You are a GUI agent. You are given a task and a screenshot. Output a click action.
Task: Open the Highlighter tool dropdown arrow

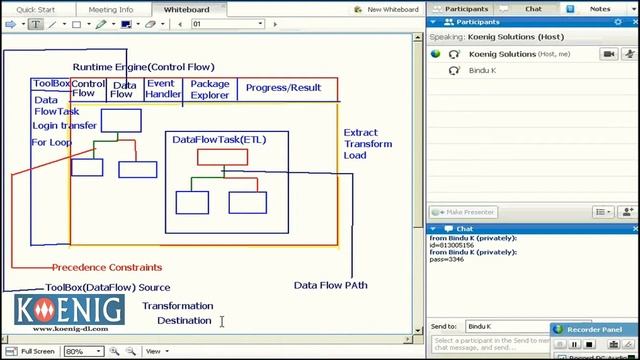(113, 24)
